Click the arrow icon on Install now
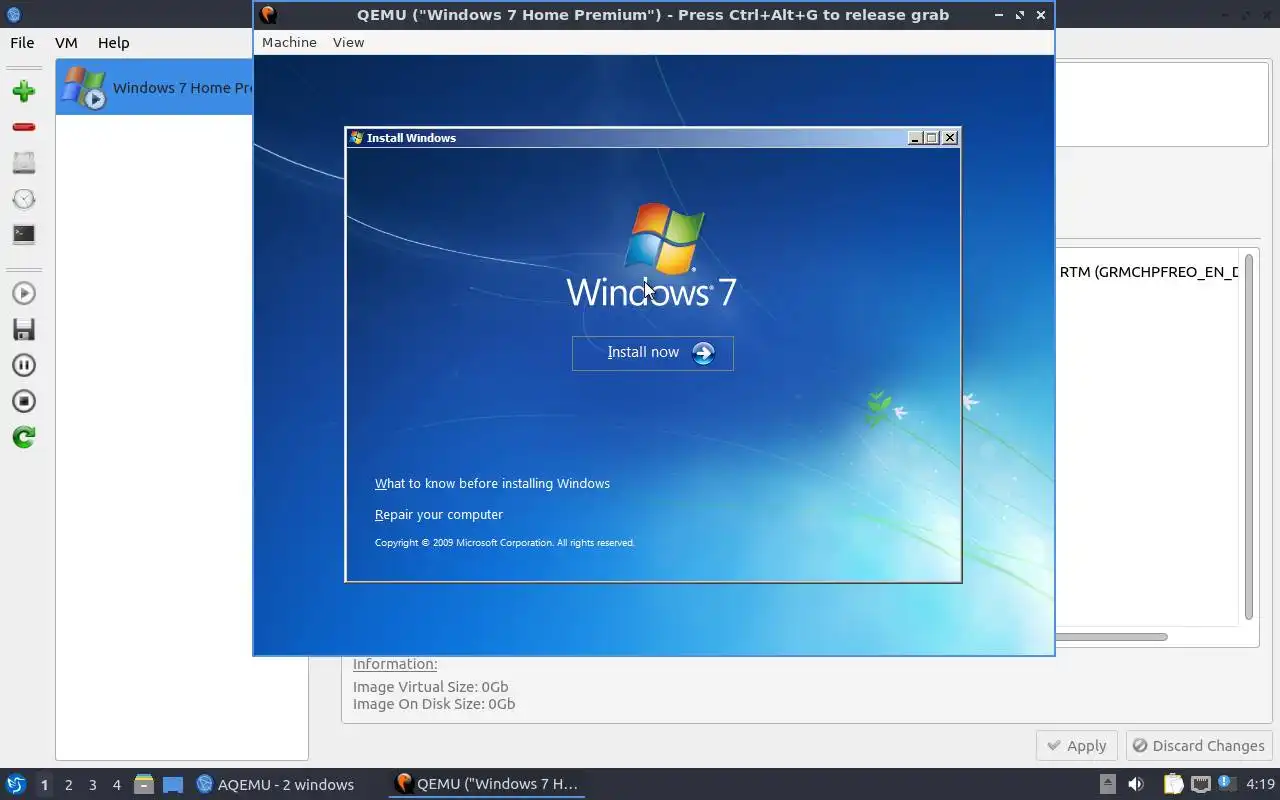 coord(703,353)
